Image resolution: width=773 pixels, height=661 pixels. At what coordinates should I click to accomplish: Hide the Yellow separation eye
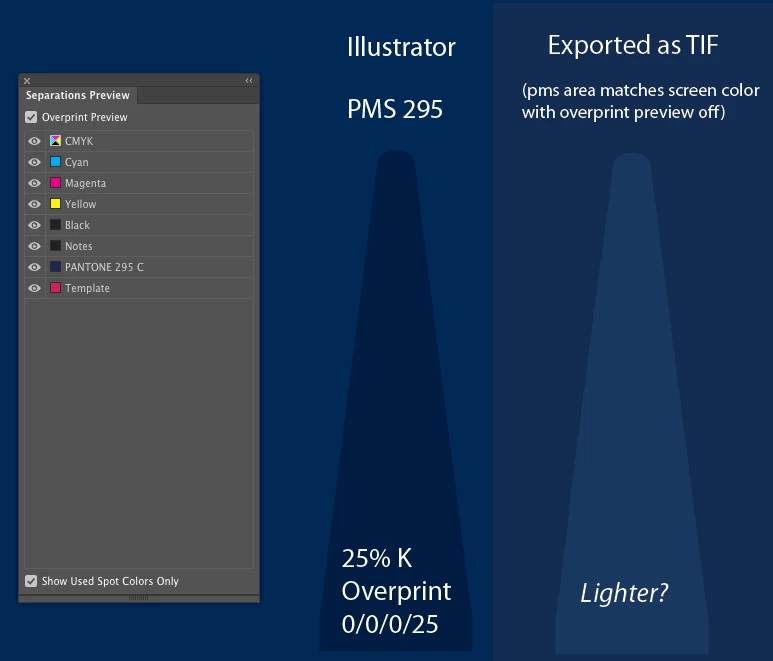point(35,204)
